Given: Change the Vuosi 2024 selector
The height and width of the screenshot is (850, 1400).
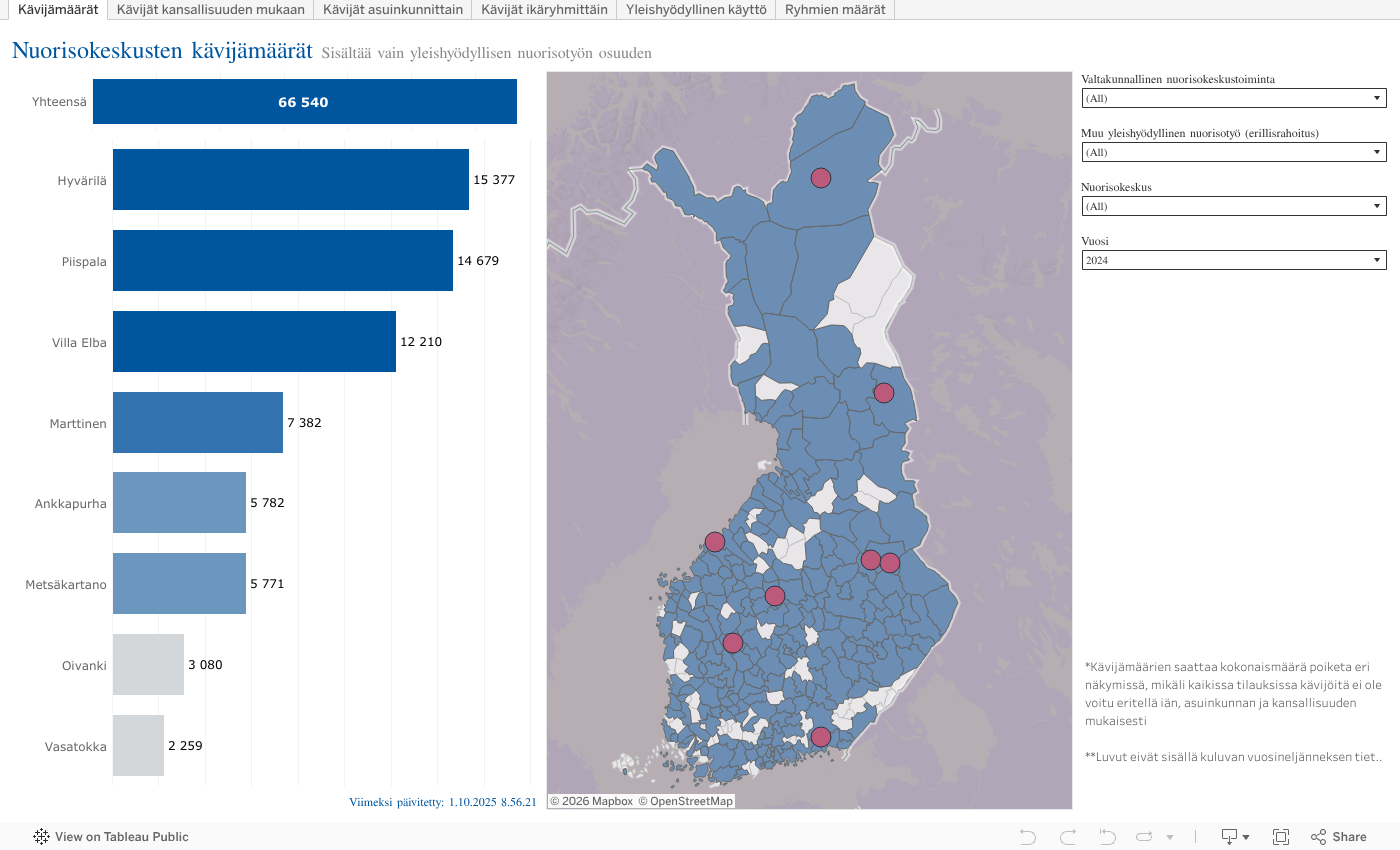Looking at the screenshot, I should [1233, 260].
